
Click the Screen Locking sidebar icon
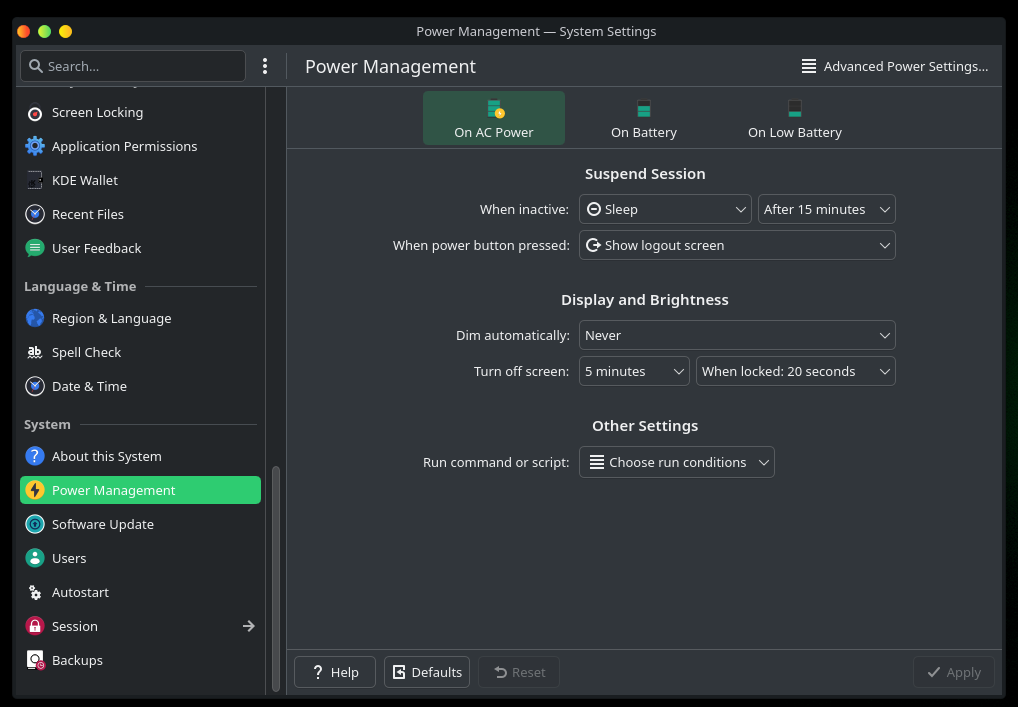click(x=35, y=113)
